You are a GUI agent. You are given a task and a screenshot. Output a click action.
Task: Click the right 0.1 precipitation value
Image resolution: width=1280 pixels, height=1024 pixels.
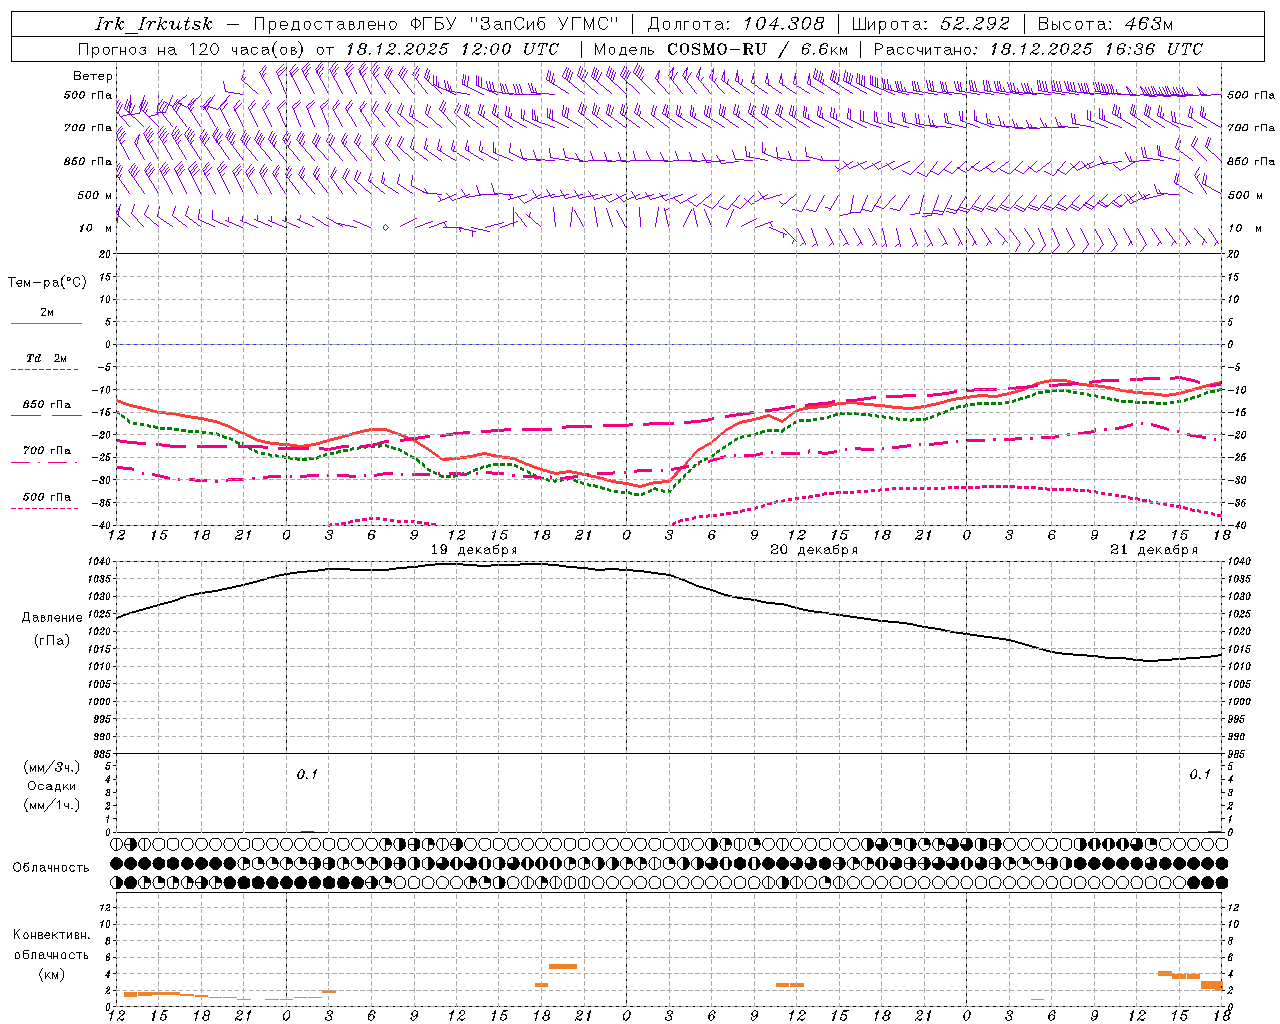(1200, 775)
